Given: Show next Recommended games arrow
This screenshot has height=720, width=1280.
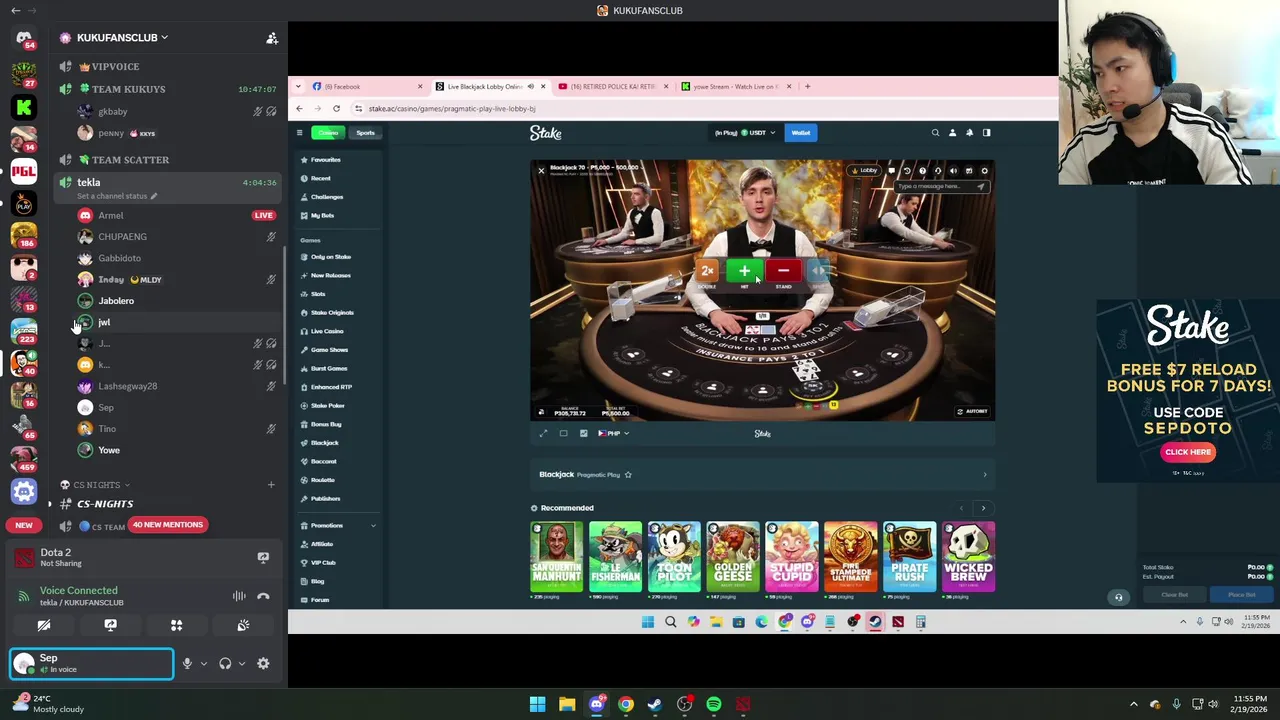Looking at the screenshot, I should [983, 508].
